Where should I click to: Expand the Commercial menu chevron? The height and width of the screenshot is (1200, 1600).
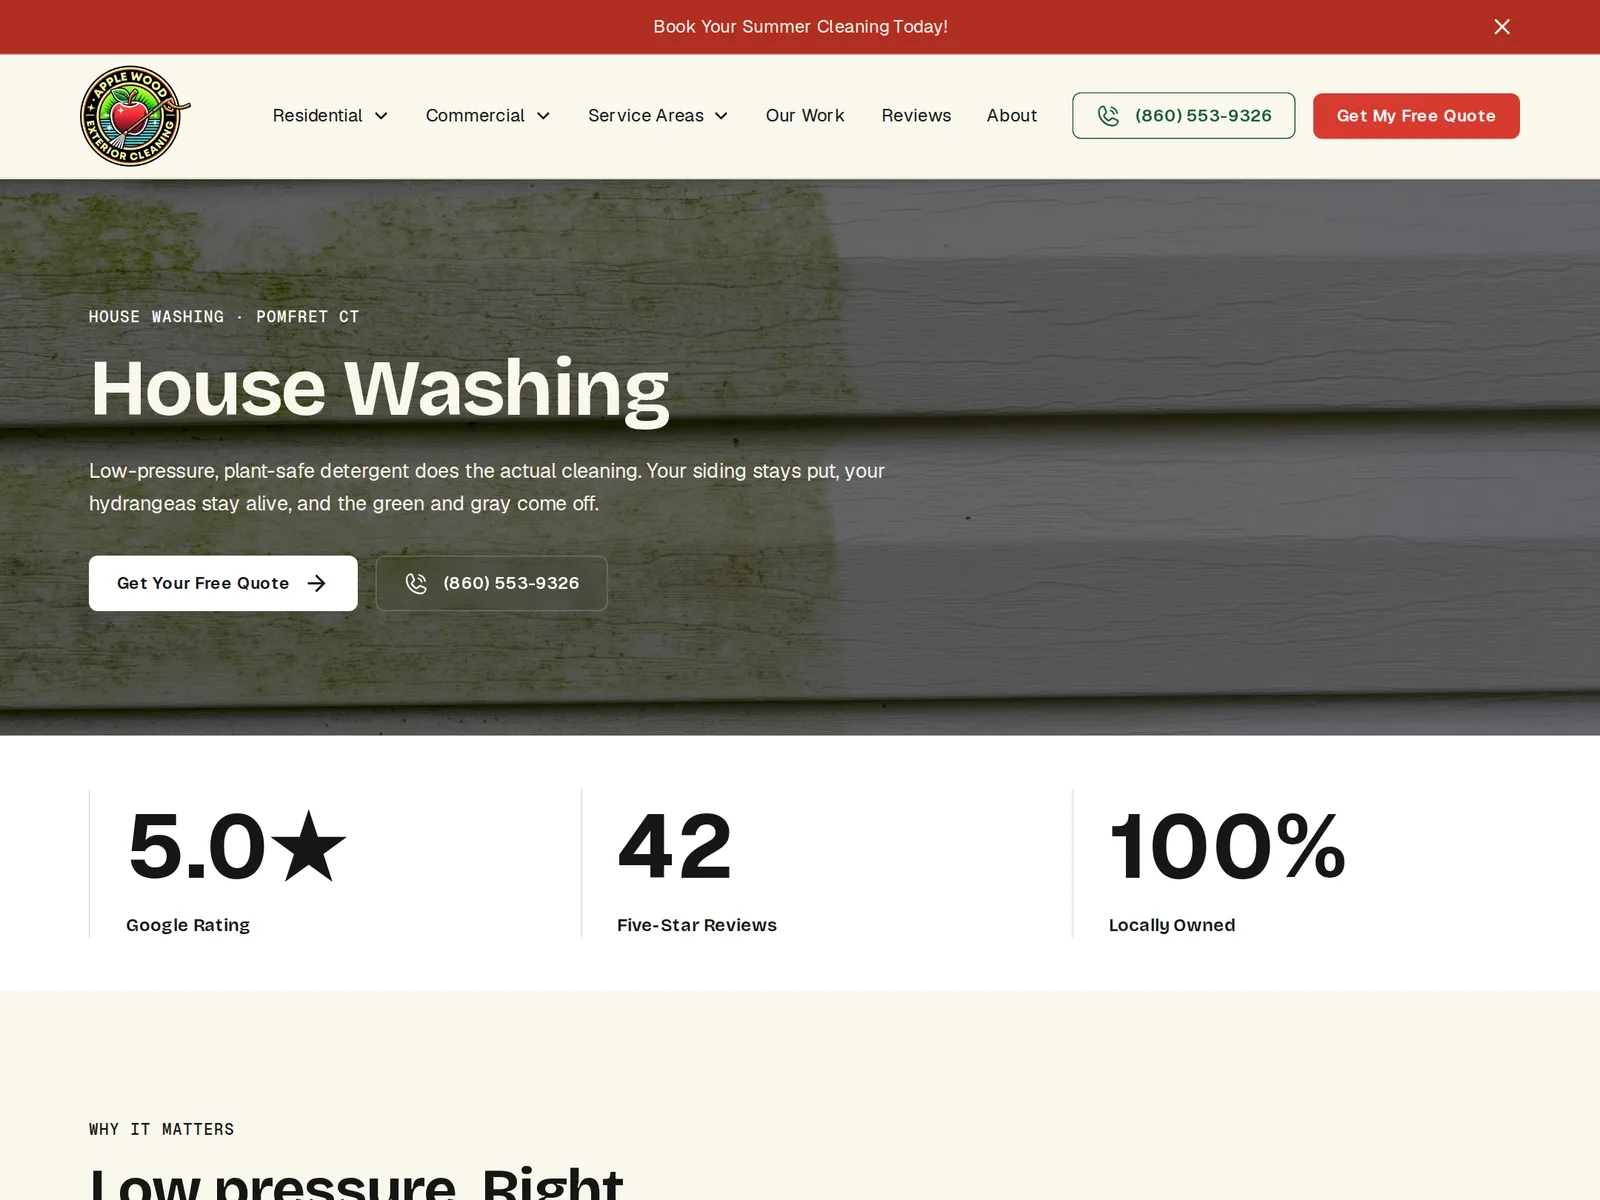(x=544, y=116)
